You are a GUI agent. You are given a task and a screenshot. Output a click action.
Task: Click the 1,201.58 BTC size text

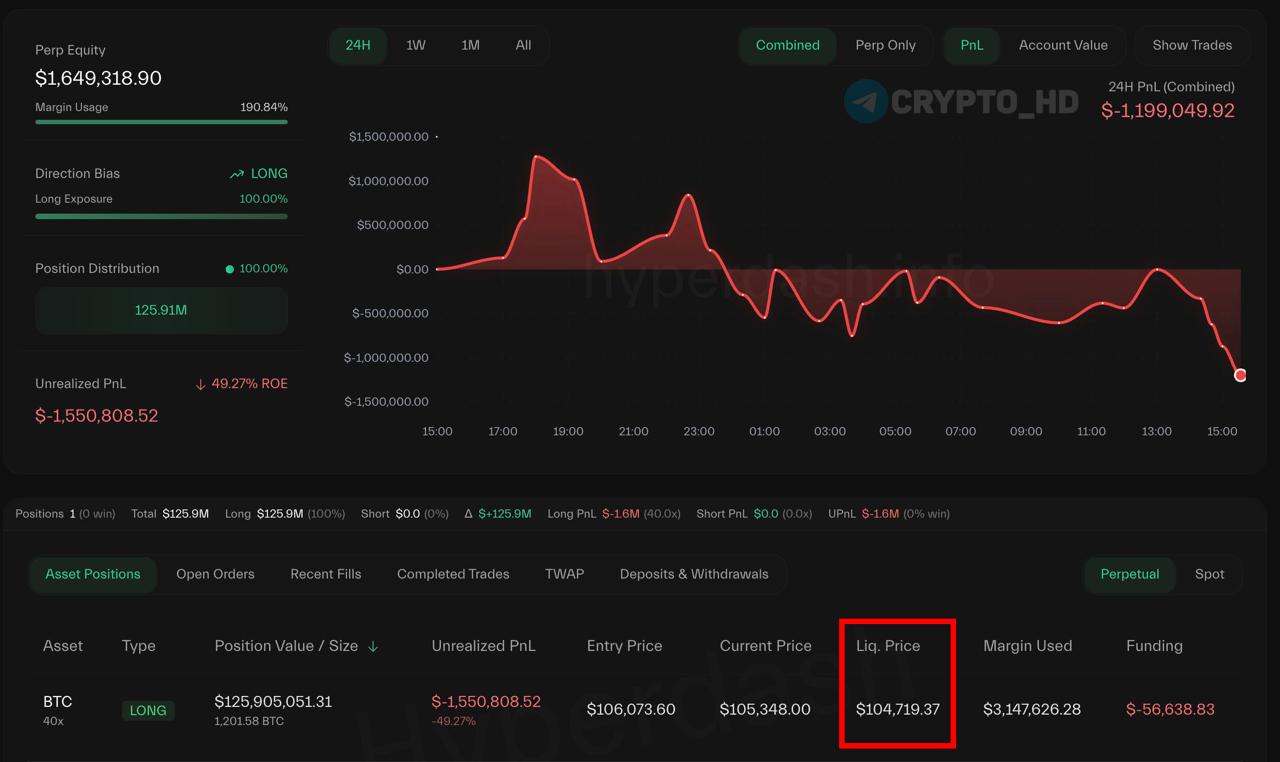click(249, 721)
